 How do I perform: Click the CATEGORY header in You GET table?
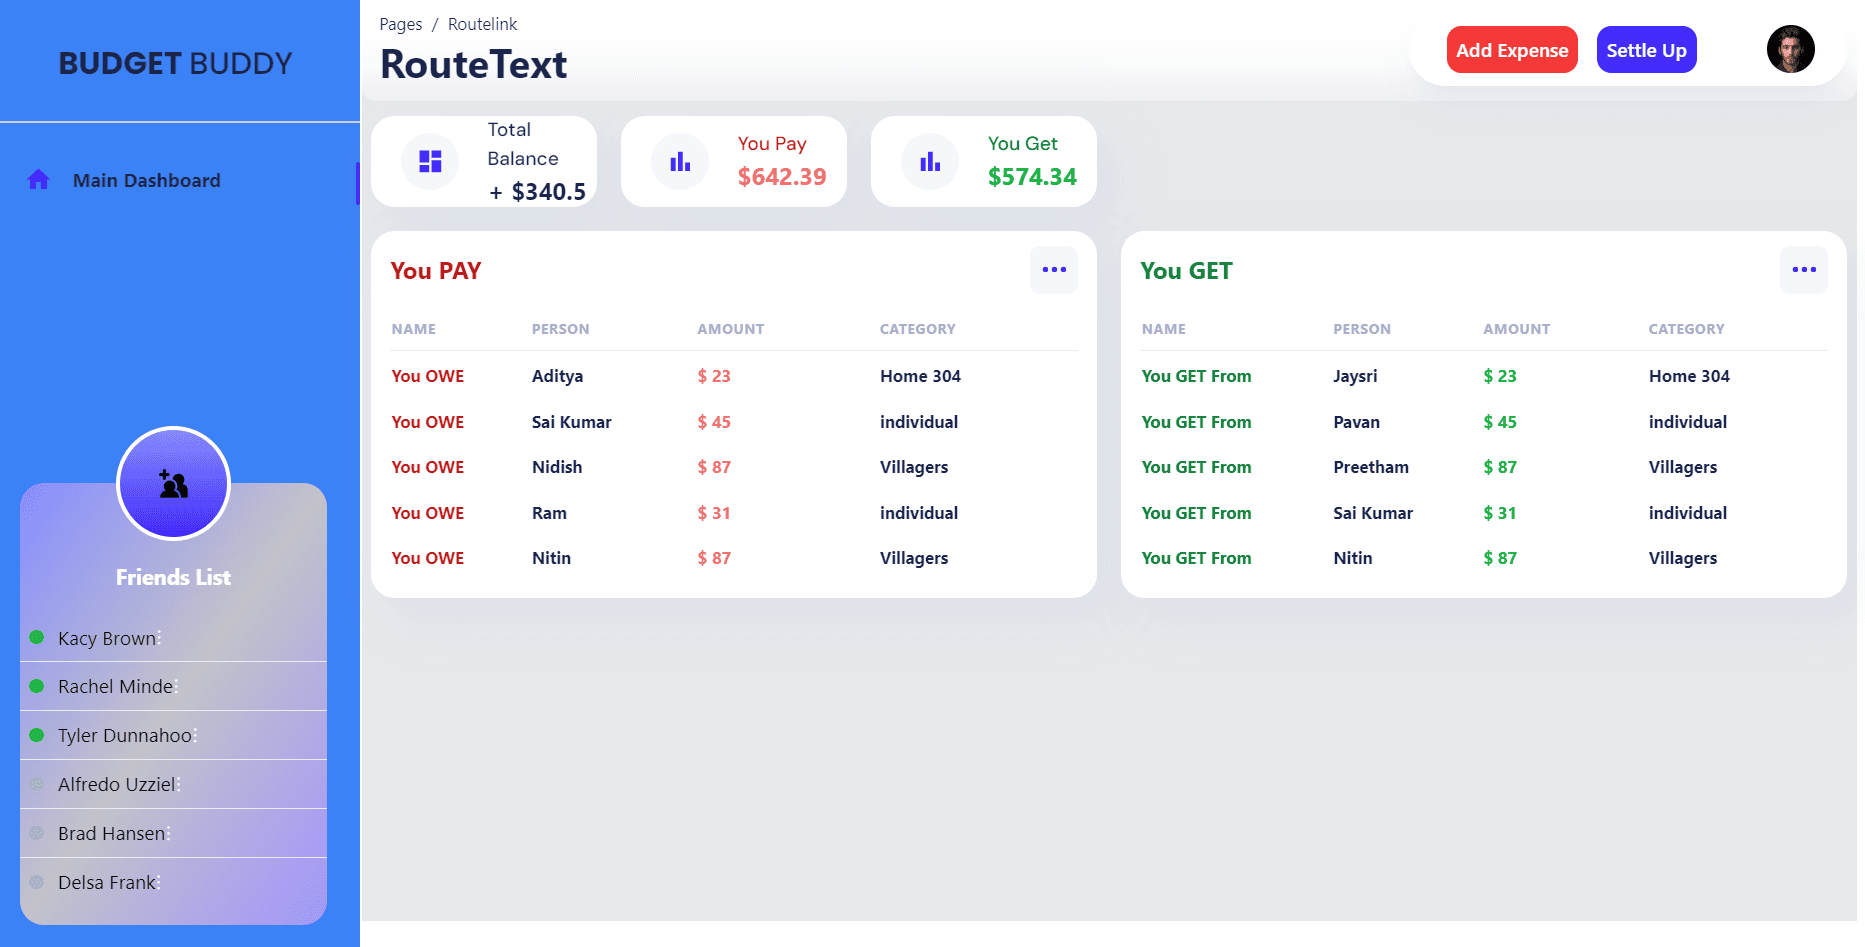tap(1686, 329)
